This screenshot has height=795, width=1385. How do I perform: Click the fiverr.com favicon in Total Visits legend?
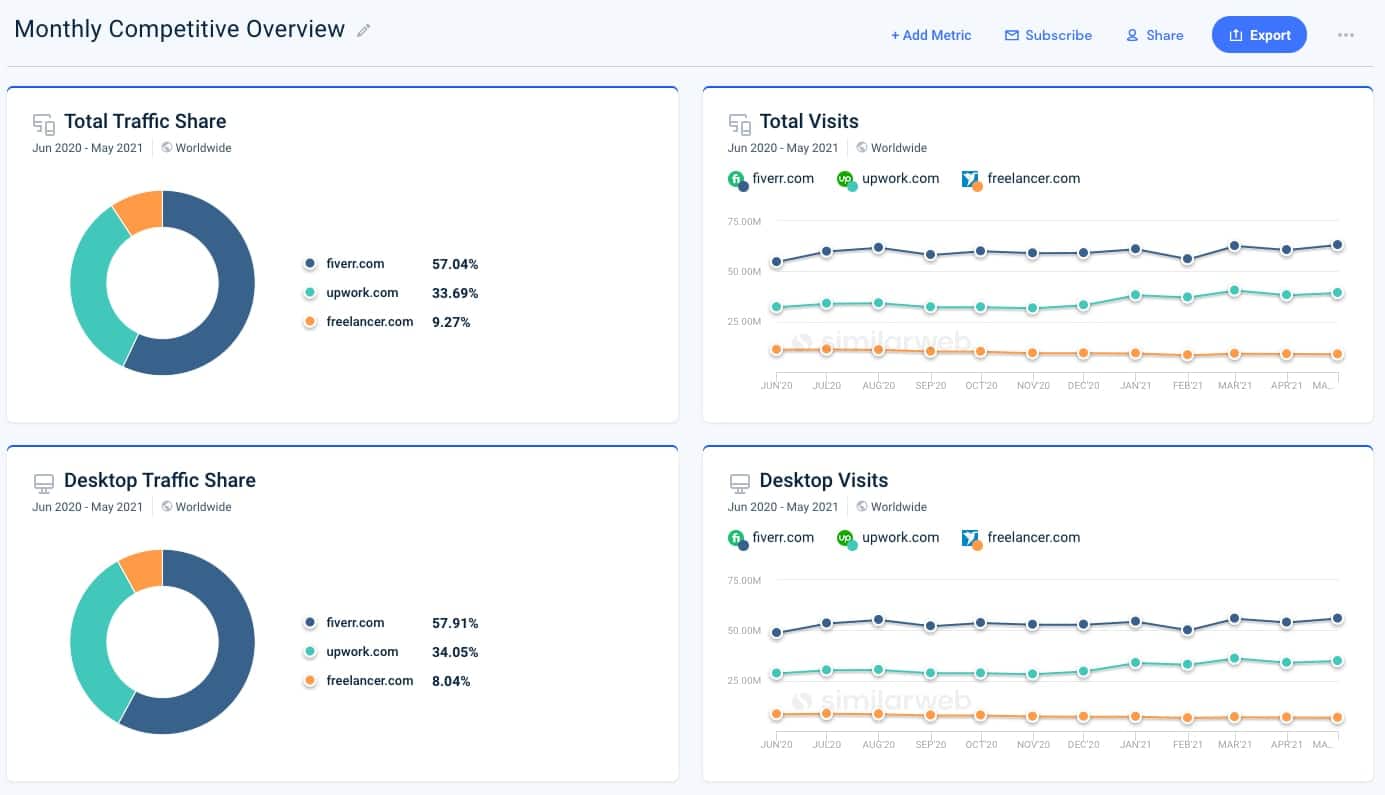tap(737, 179)
